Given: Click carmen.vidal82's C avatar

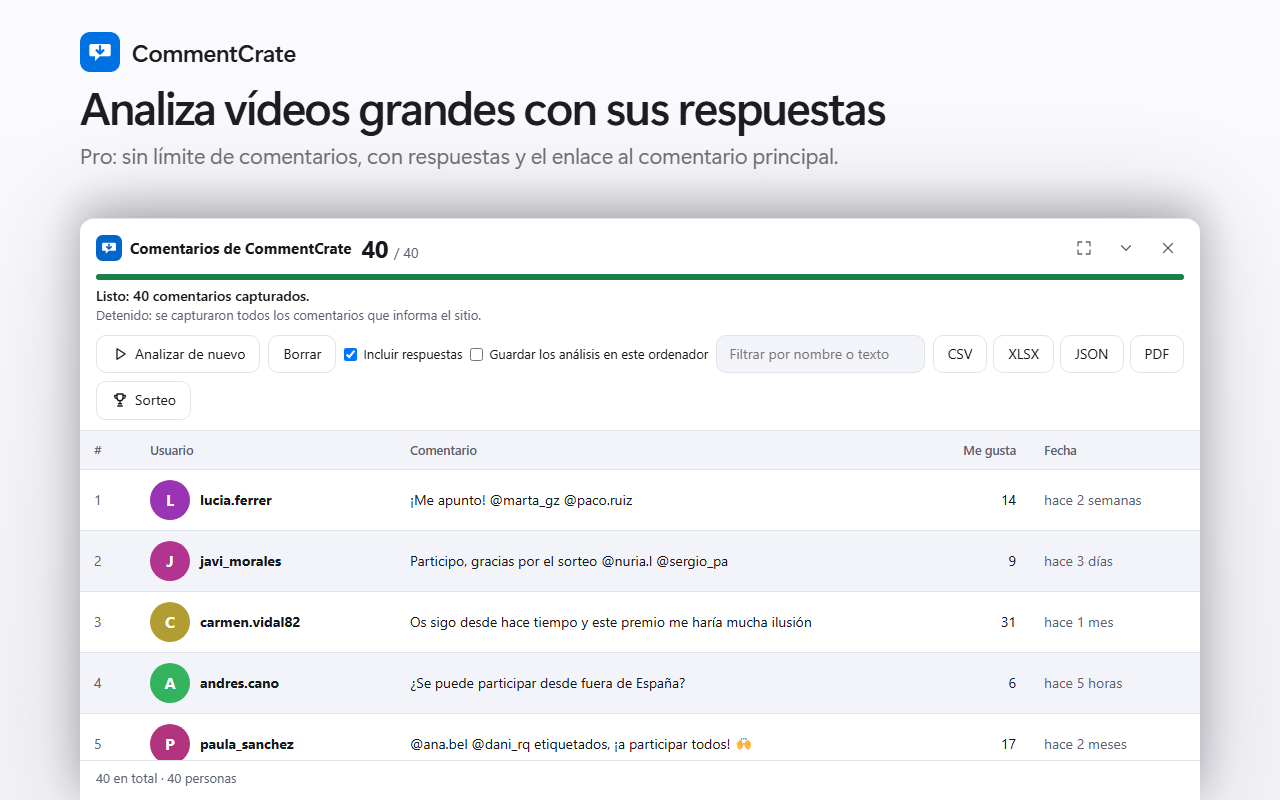Looking at the screenshot, I should (x=170, y=622).
